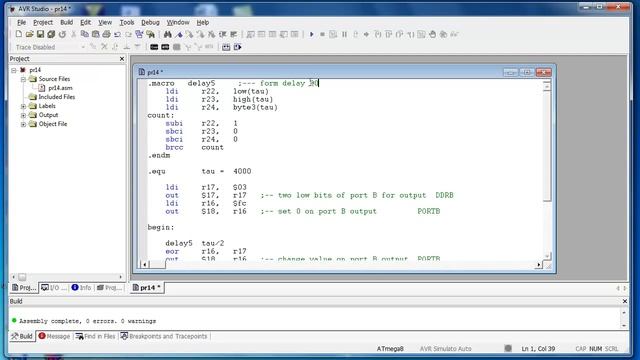Click the Project panel scrollbar right arrow

(120, 277)
